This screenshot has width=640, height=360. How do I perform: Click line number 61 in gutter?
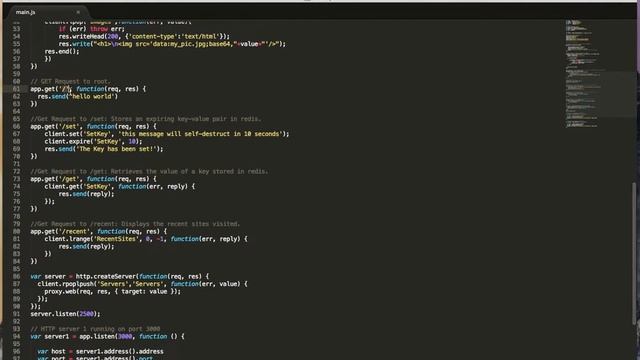click(16, 89)
